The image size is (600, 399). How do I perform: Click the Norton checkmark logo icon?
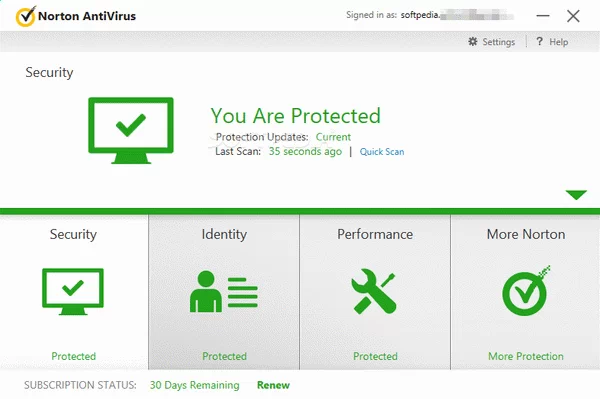coord(26,16)
